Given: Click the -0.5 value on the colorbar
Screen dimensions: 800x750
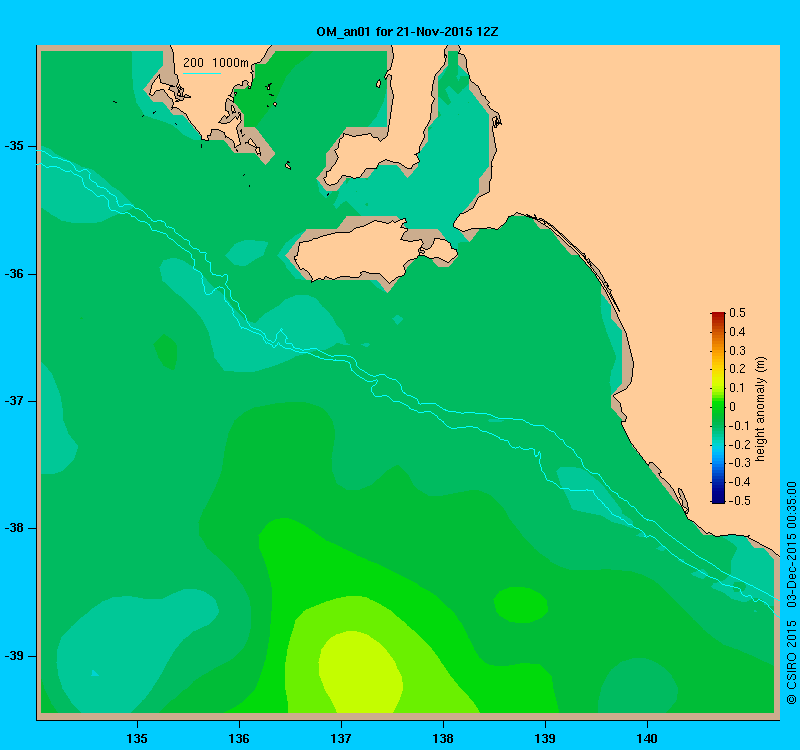Looking at the screenshot, I should (739, 501).
